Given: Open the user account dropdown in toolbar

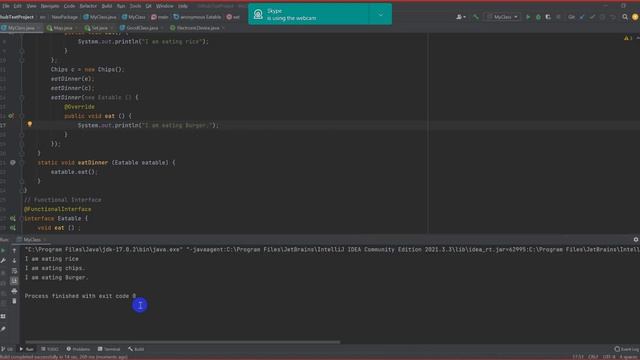Looking at the screenshot, I should 461,17.
